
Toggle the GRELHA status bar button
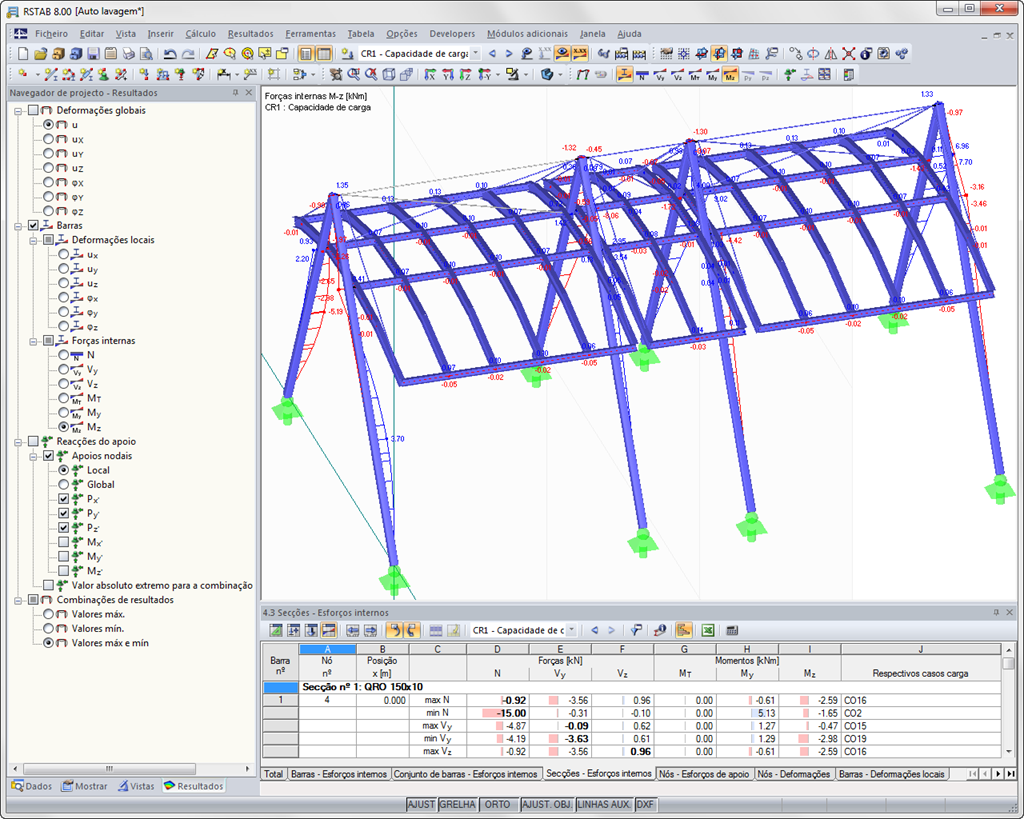click(458, 805)
